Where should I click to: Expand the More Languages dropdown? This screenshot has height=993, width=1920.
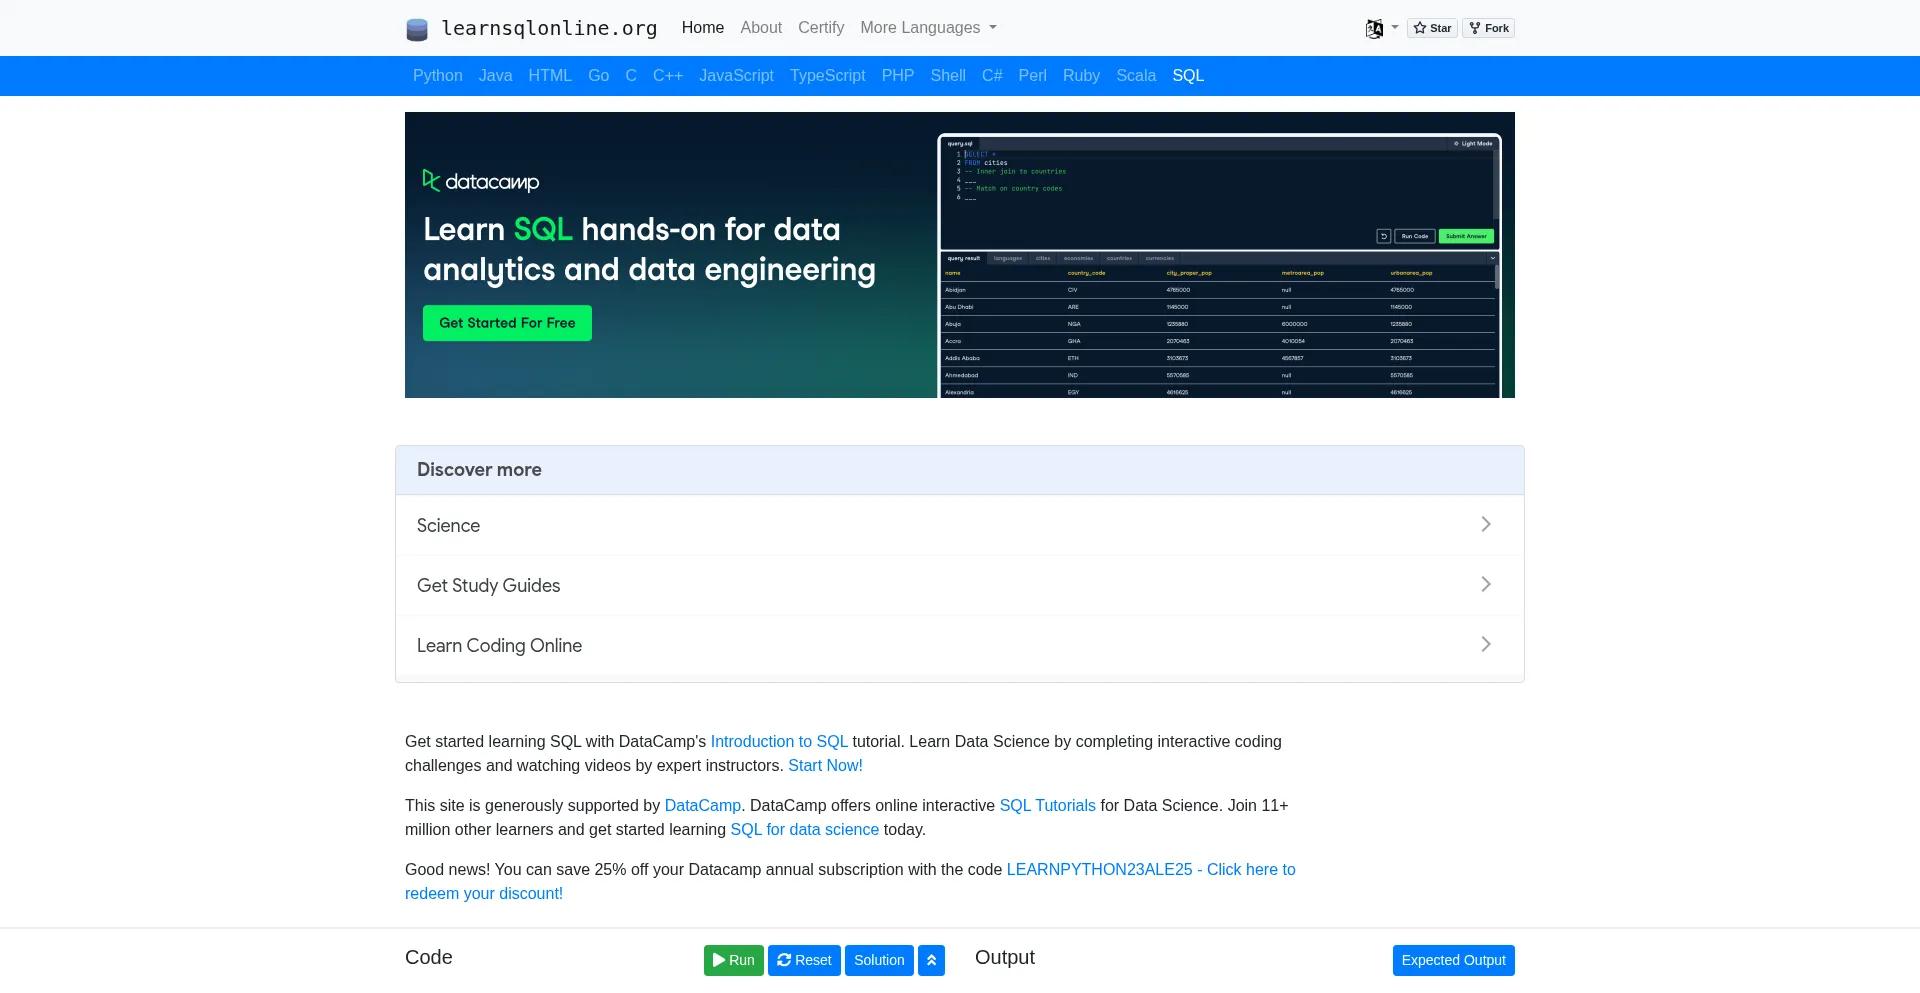[x=928, y=28]
